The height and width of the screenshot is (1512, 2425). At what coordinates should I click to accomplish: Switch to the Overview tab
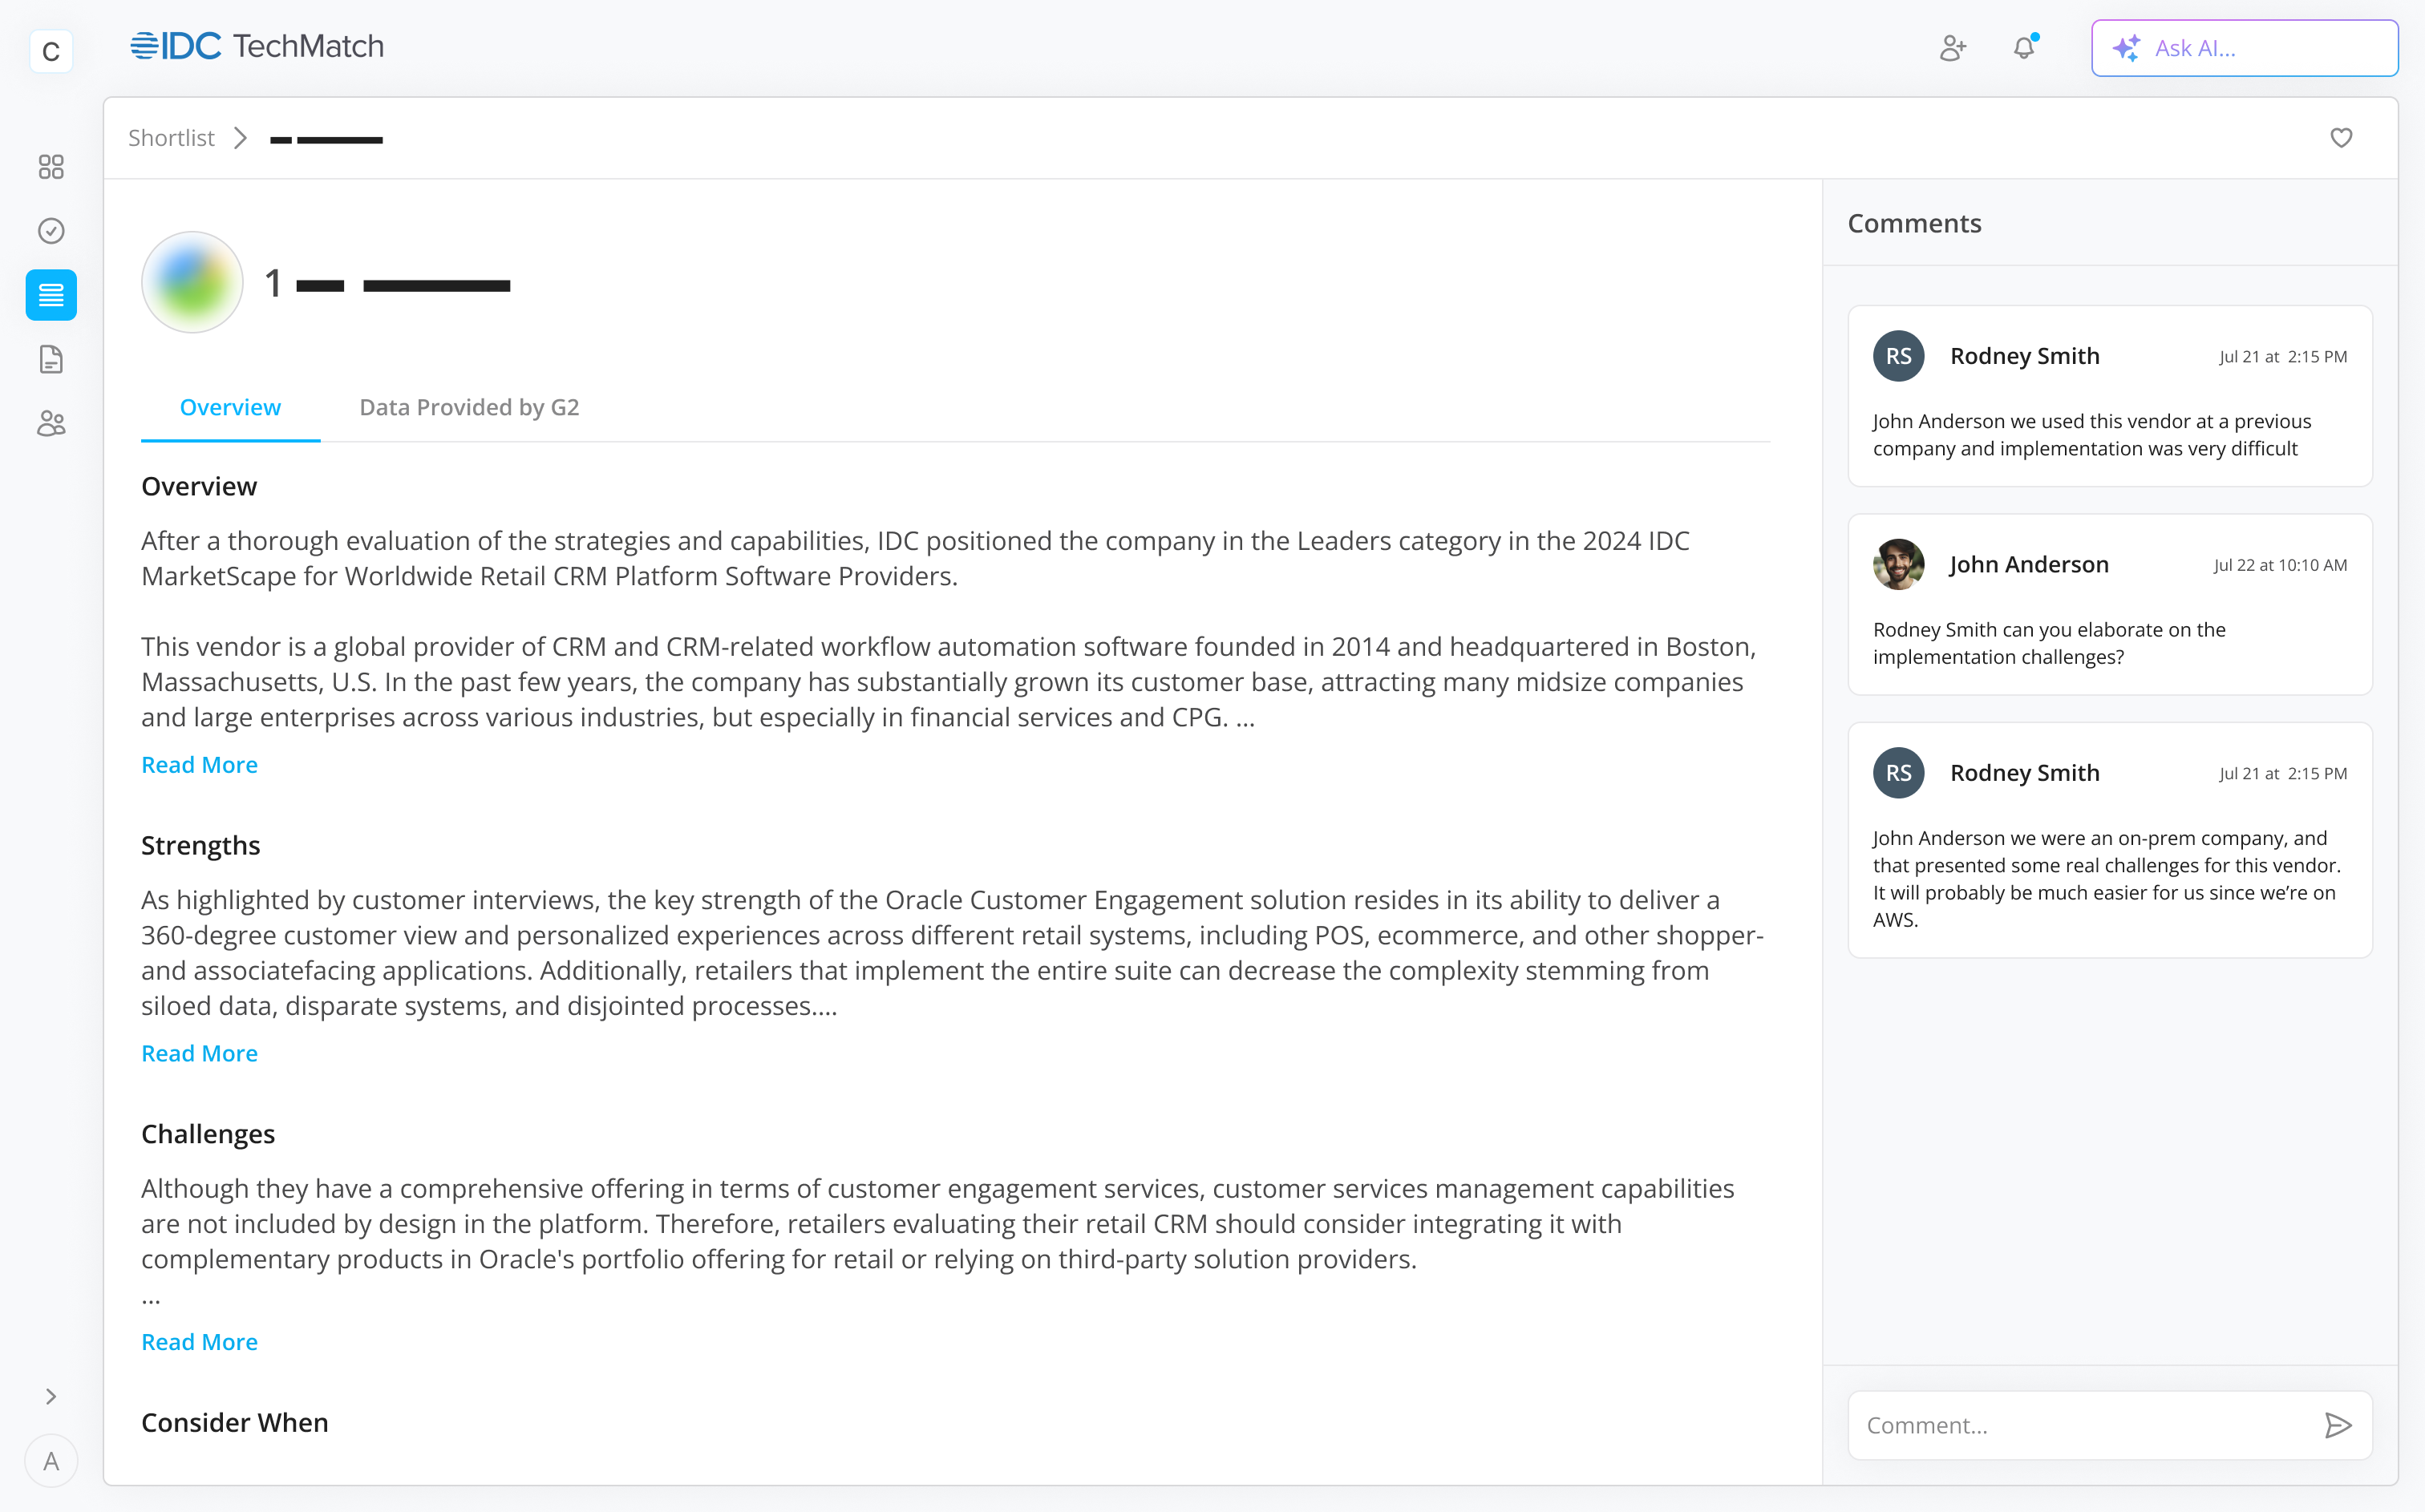(230, 407)
